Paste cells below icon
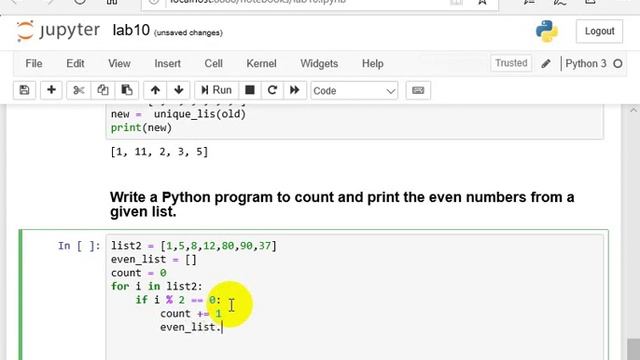 [x=127, y=90]
